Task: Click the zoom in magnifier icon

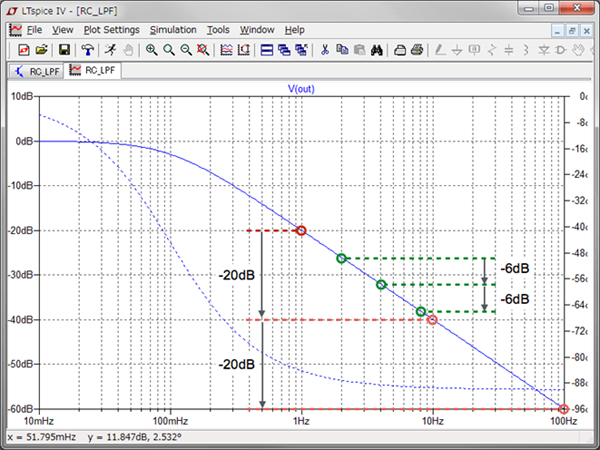Action: click(x=151, y=49)
